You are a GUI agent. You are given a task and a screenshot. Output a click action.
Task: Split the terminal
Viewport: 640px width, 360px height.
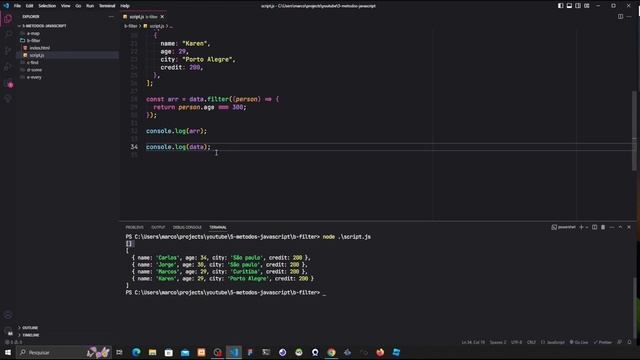click(x=594, y=227)
